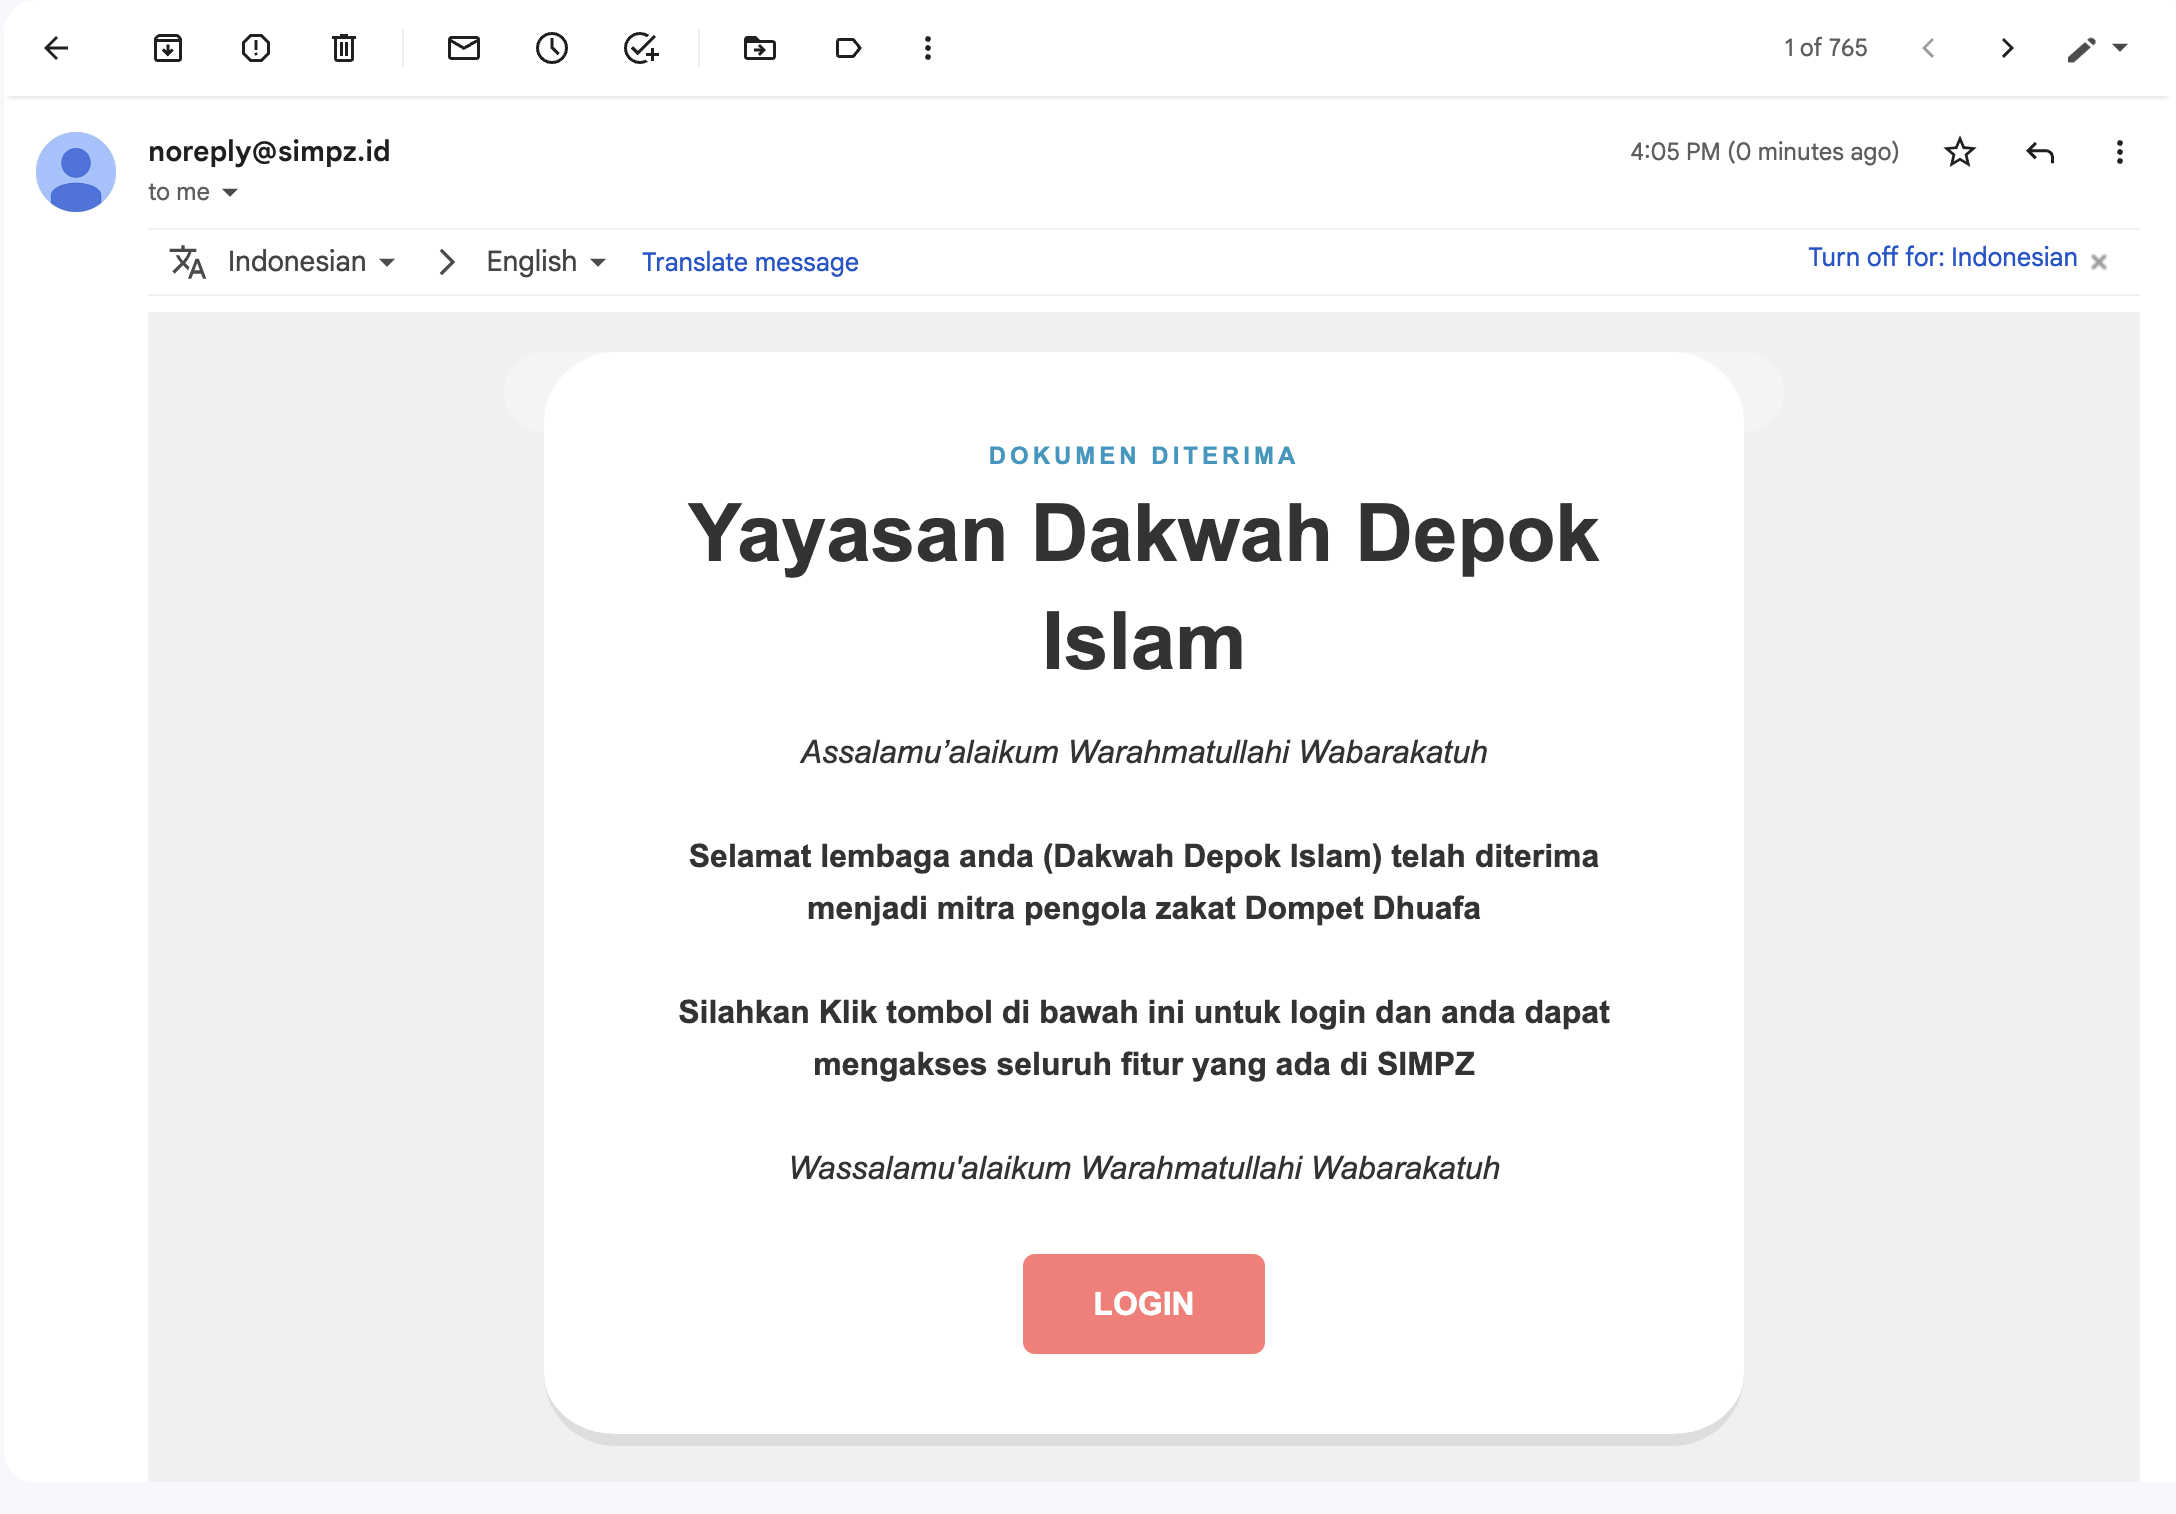Dismiss the translation bar with X
Image resolution: width=2176 pixels, height=1514 pixels.
click(x=2099, y=262)
